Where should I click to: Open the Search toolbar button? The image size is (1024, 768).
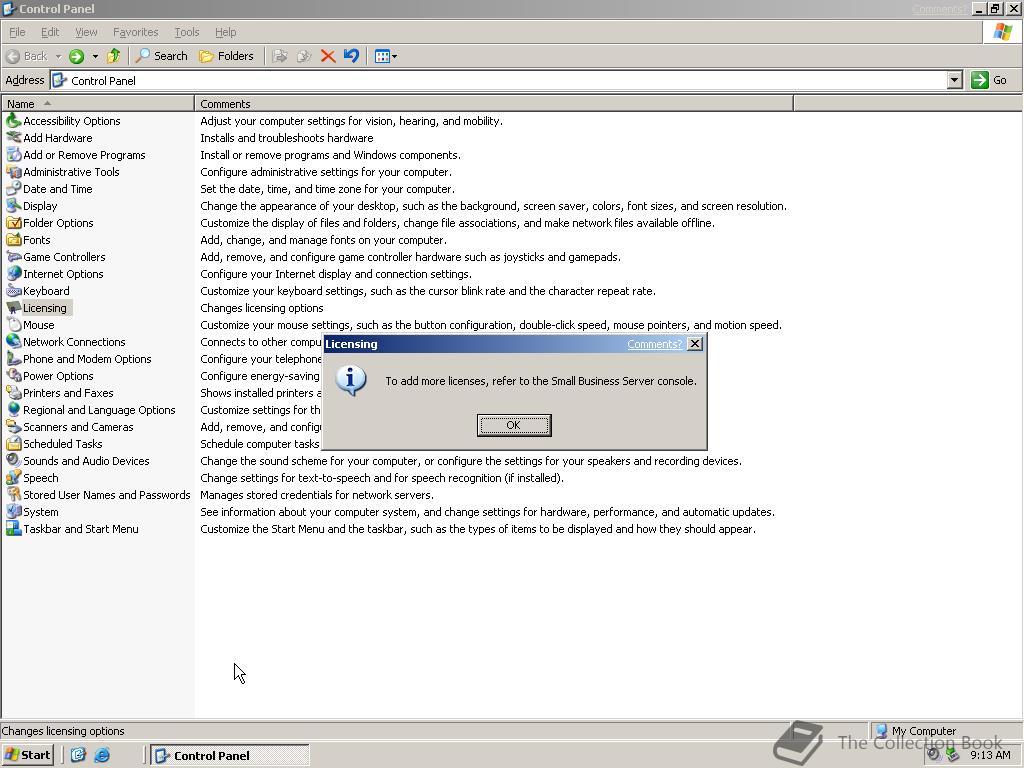coord(161,56)
